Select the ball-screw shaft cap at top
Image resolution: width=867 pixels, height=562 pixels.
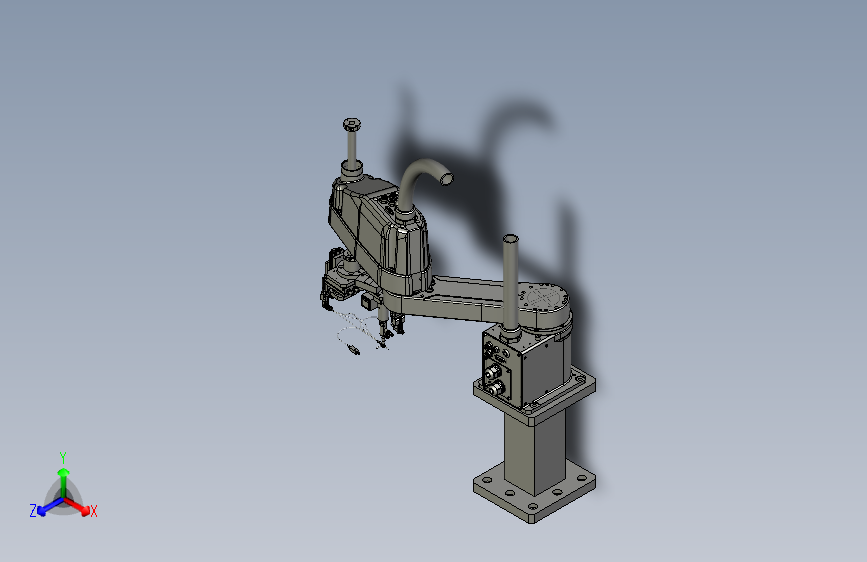click(352, 124)
